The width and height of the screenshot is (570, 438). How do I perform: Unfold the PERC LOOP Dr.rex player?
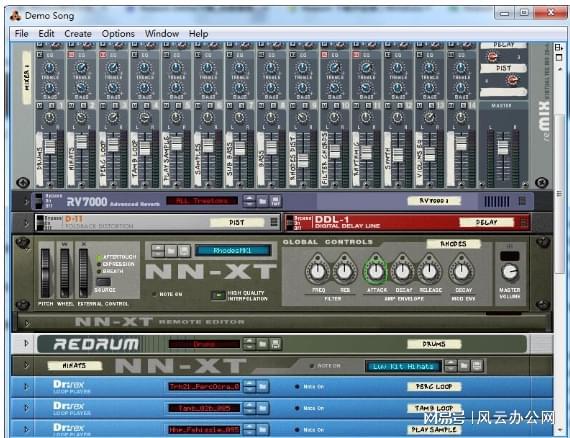click(x=26, y=387)
